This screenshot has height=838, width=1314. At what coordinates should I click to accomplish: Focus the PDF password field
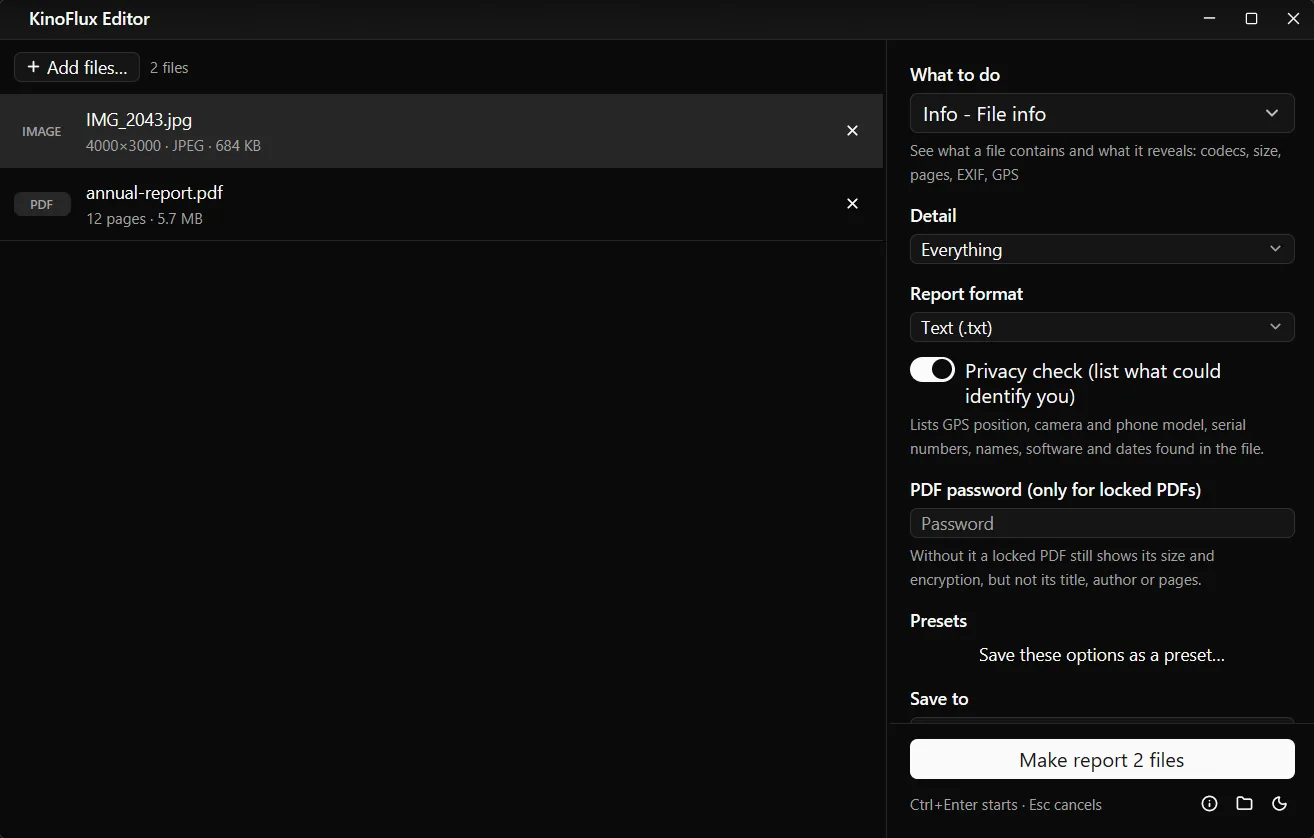coord(1102,523)
